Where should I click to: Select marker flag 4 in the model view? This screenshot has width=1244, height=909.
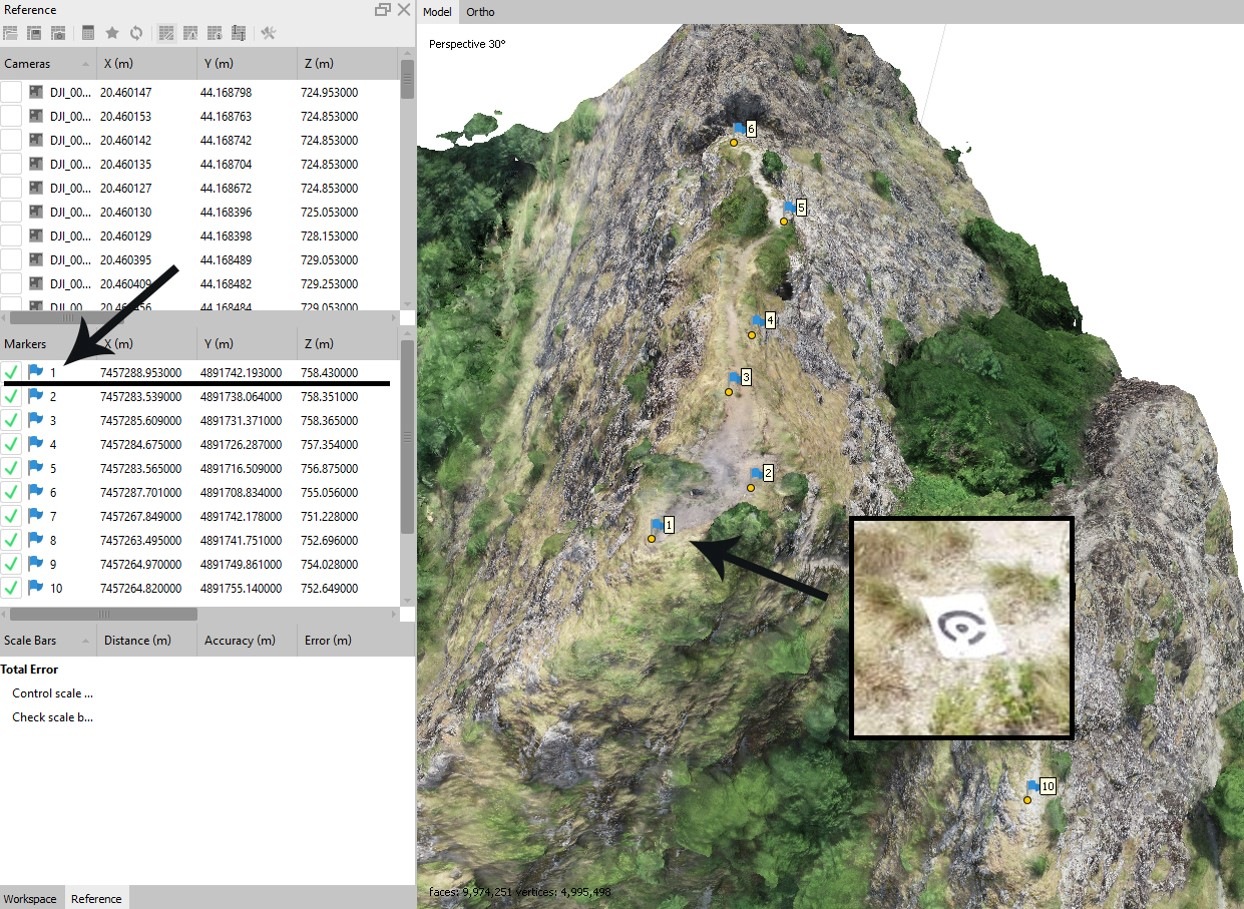tap(758, 321)
